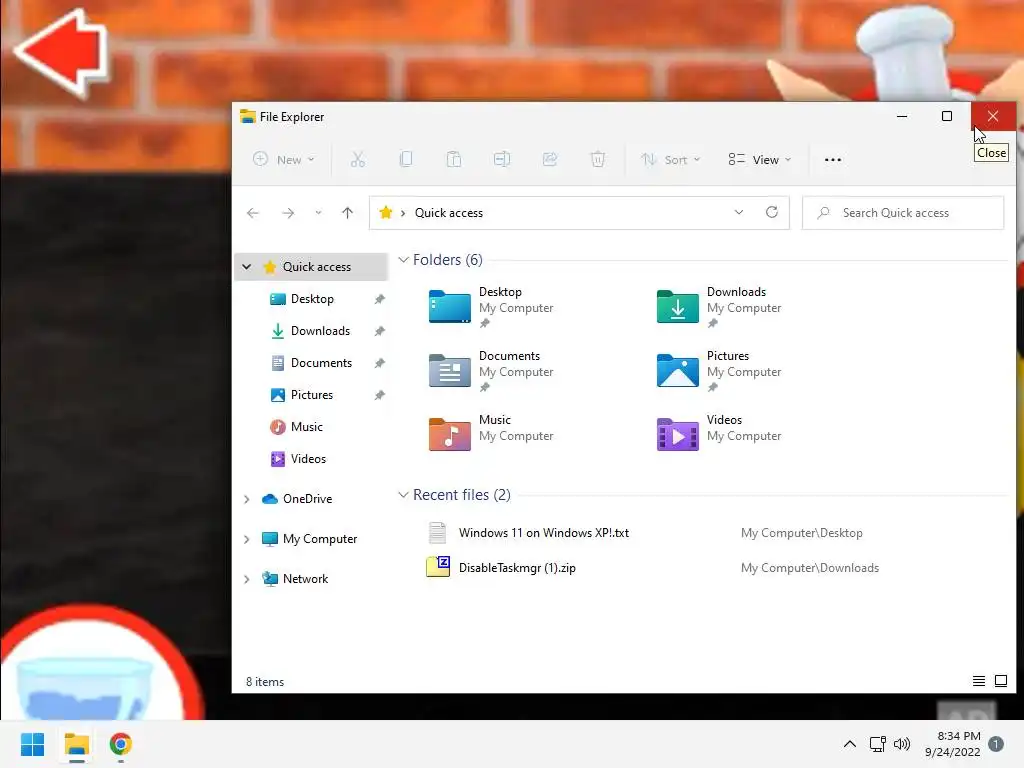Click the Start button on taskbar

(32, 744)
